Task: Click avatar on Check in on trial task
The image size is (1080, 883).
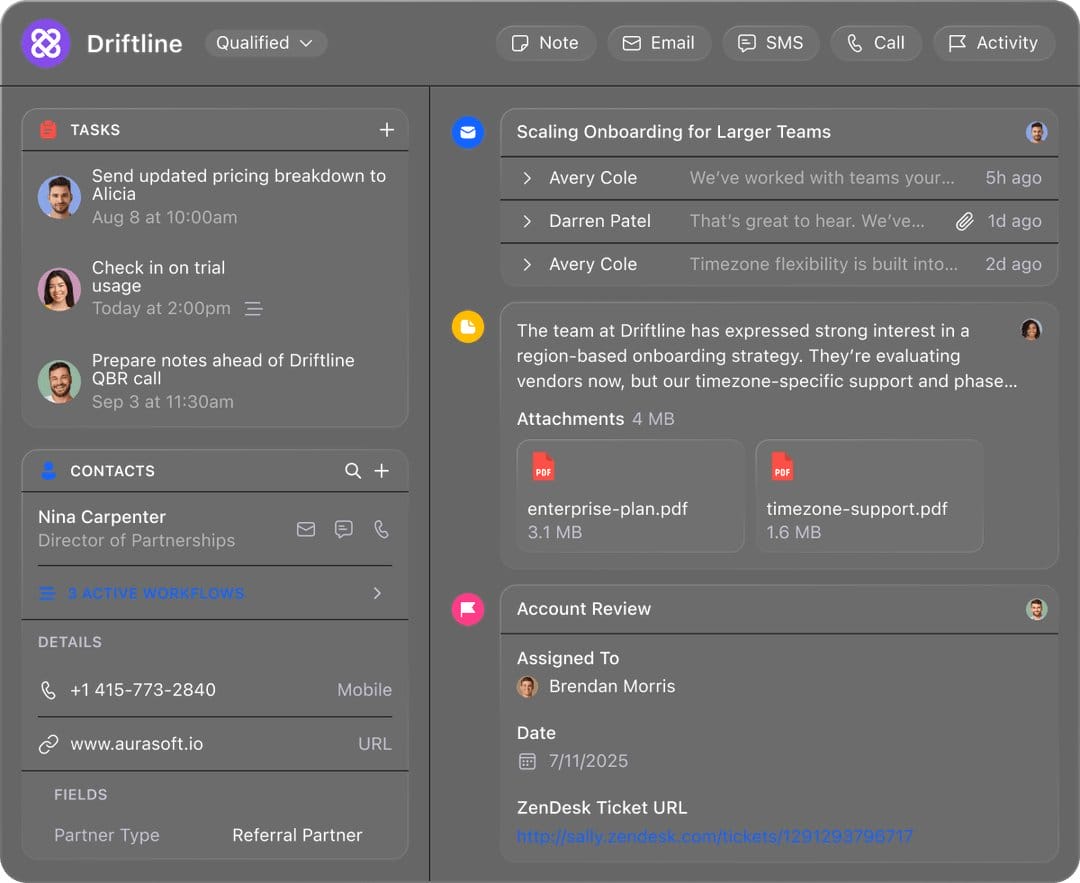Action: click(x=59, y=289)
